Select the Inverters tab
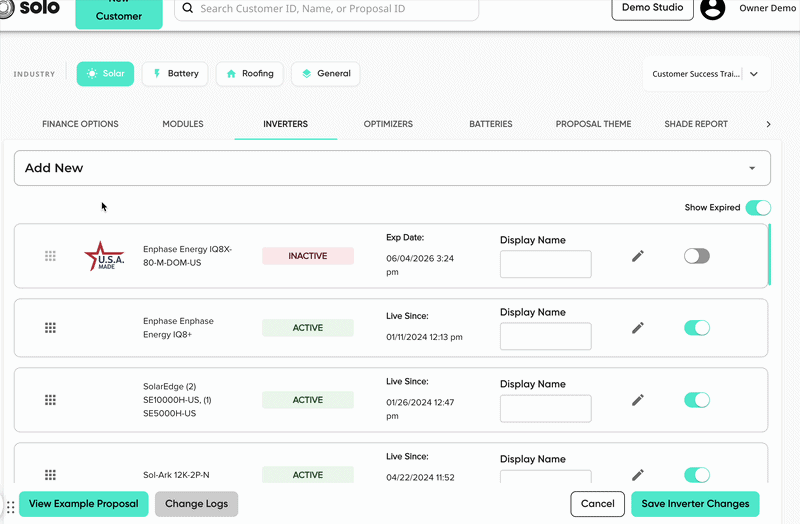The image size is (800, 524). [286, 124]
